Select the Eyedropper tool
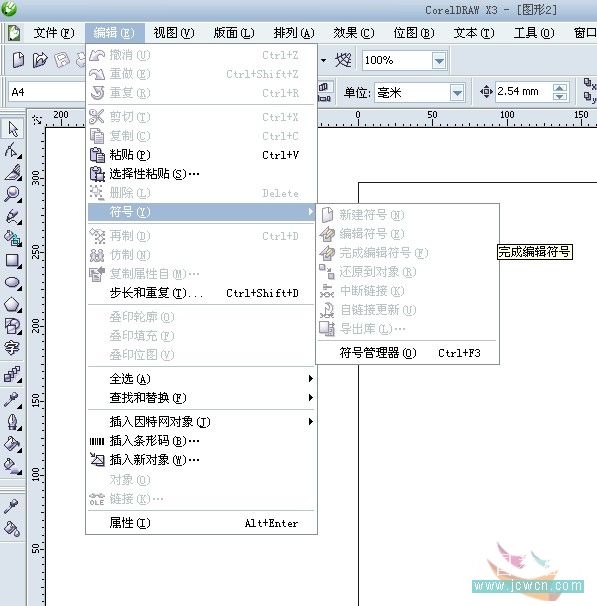The width and height of the screenshot is (597, 606). click(x=13, y=400)
